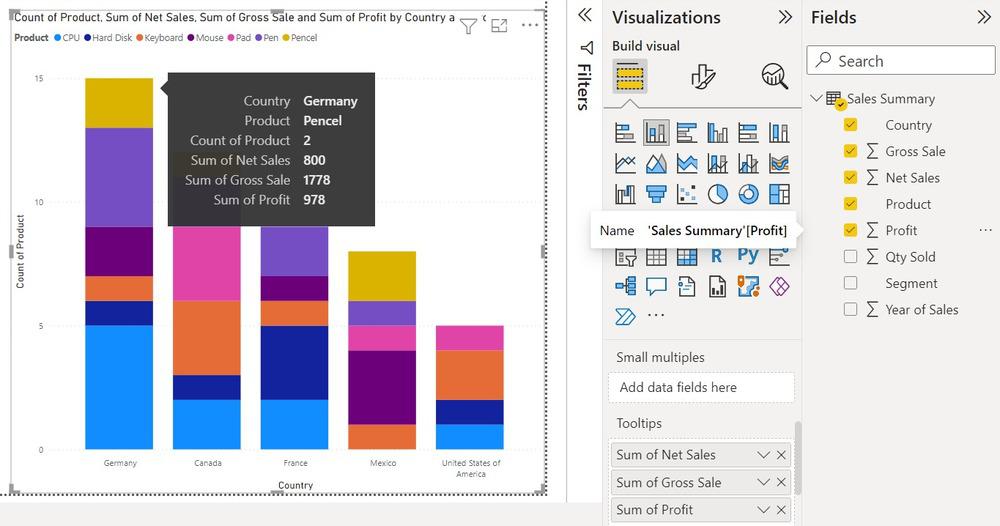
Task: Remove Sum of Net Sales from Tooltips
Action: [781, 455]
